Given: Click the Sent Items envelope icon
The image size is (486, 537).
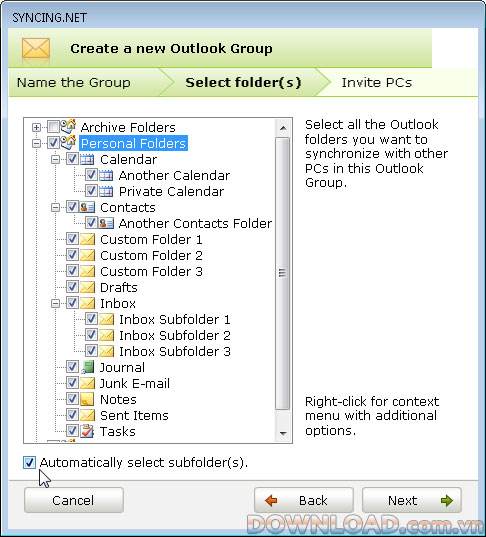Looking at the screenshot, I should [x=87, y=415].
